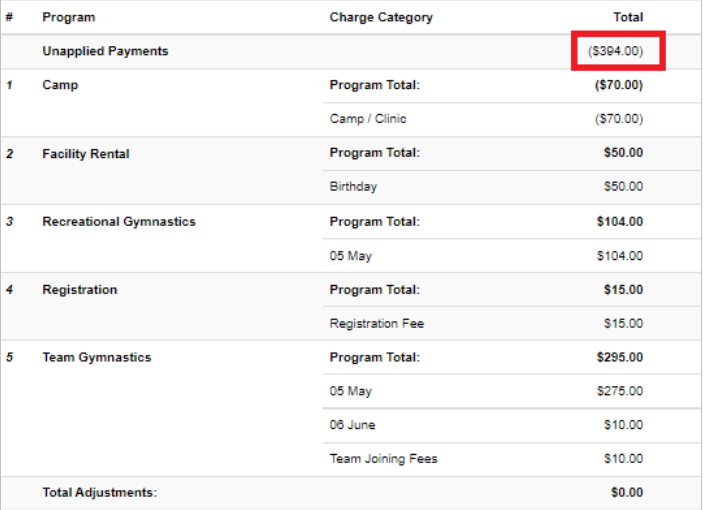Click the Registration Fee charge category
The image size is (704, 510).
click(x=377, y=324)
